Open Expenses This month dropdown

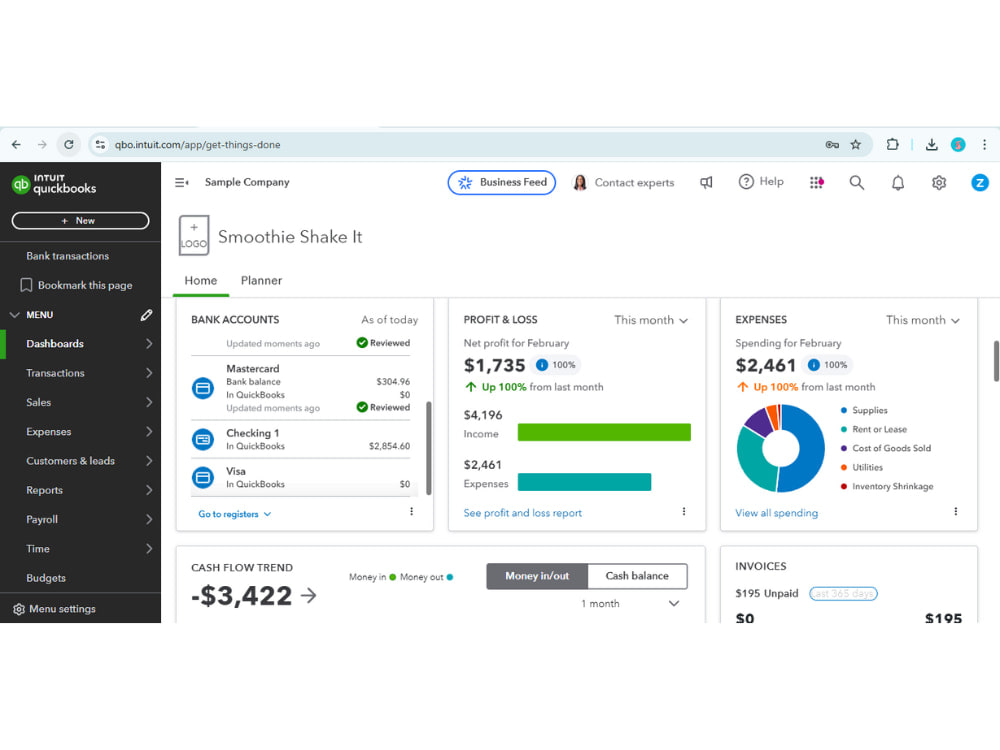pyautogui.click(x=923, y=320)
